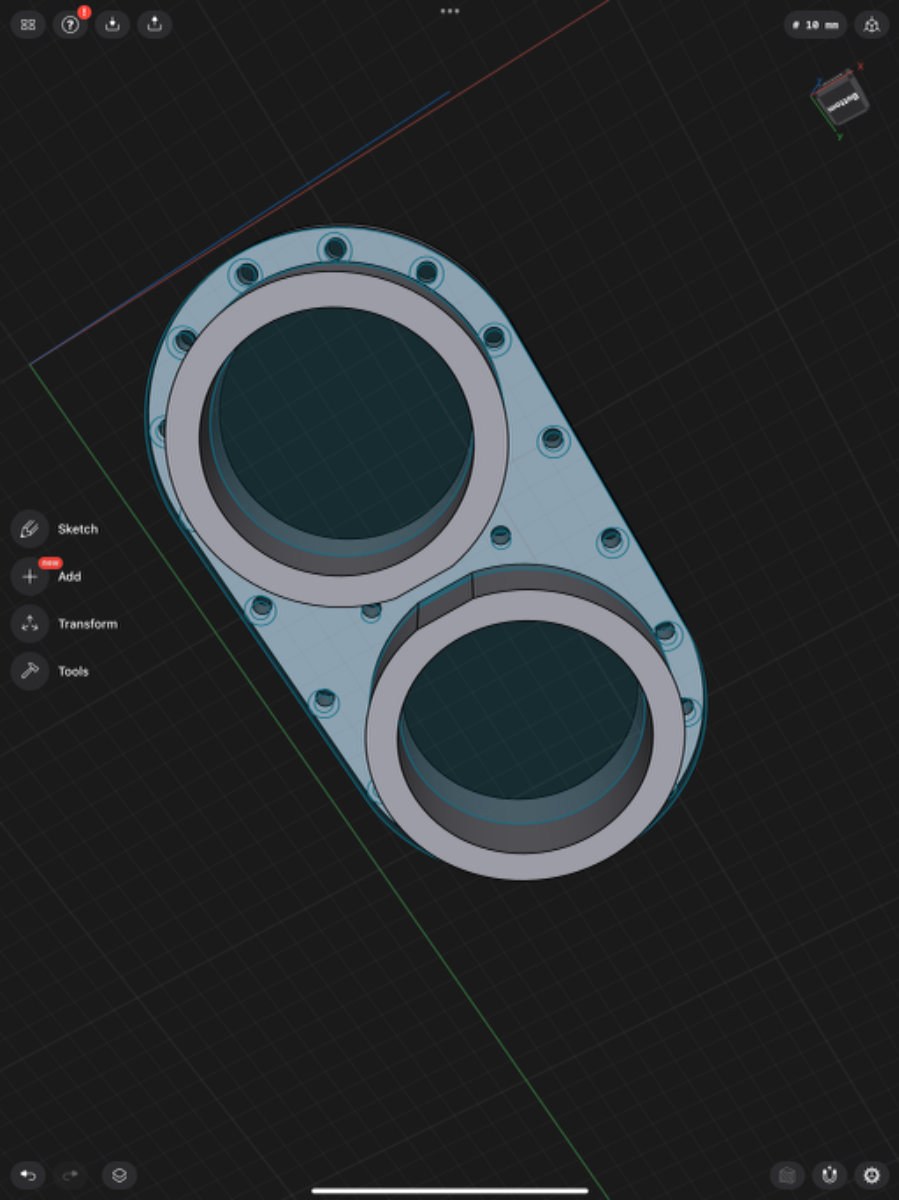Click the orientation cube labeled Bottom
The image size is (899, 1200).
coord(842,100)
